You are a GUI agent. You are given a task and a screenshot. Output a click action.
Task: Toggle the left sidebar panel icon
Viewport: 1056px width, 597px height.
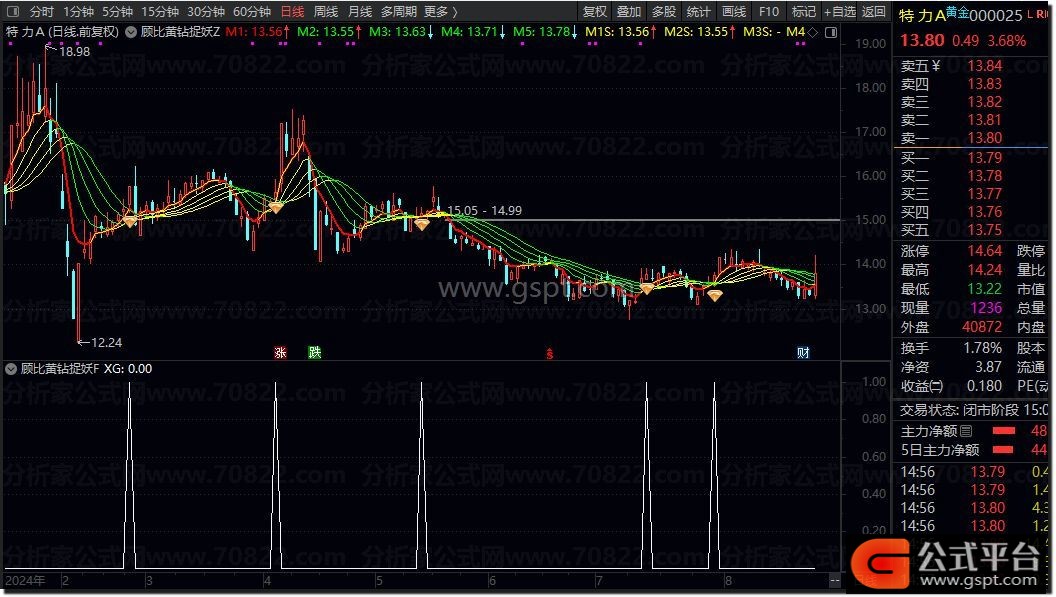(x=13, y=11)
